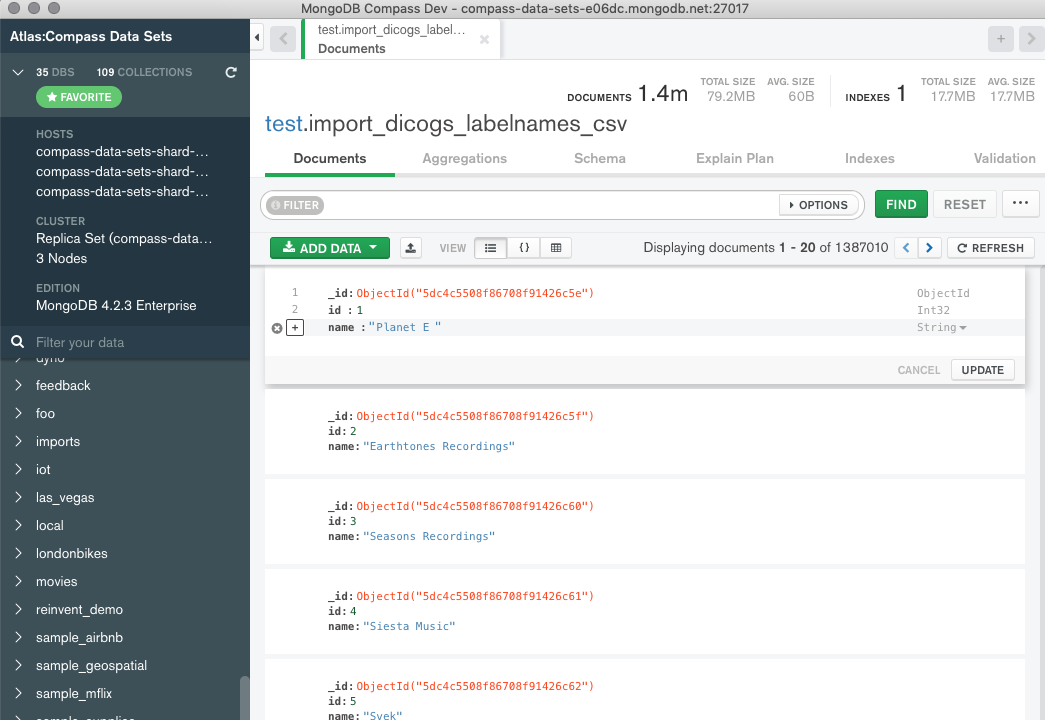Close the test.import_dicogs_label tab

pyautogui.click(x=485, y=39)
